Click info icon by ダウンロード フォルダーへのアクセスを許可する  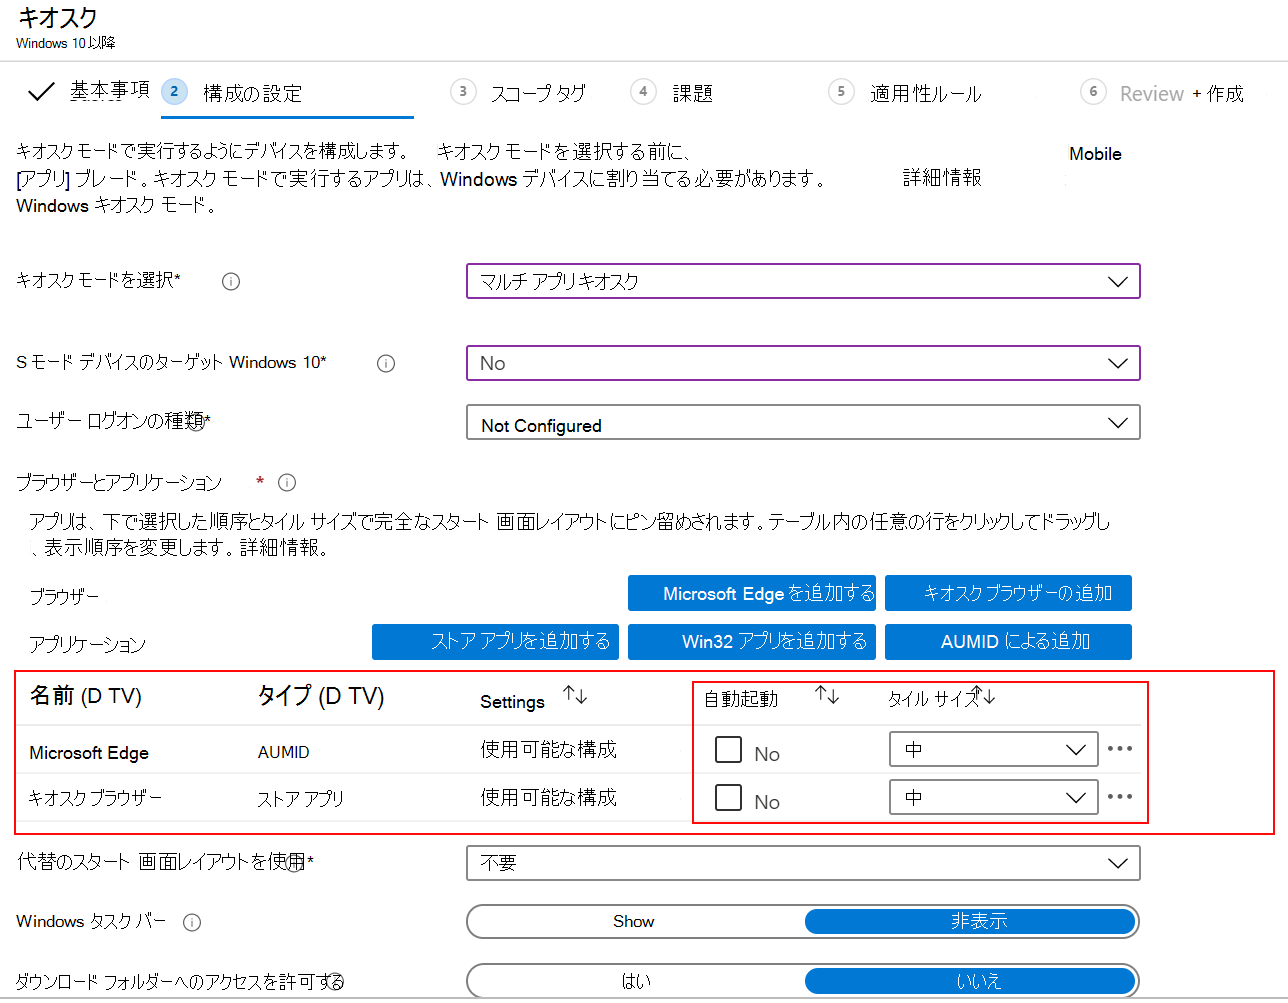pos(335,982)
